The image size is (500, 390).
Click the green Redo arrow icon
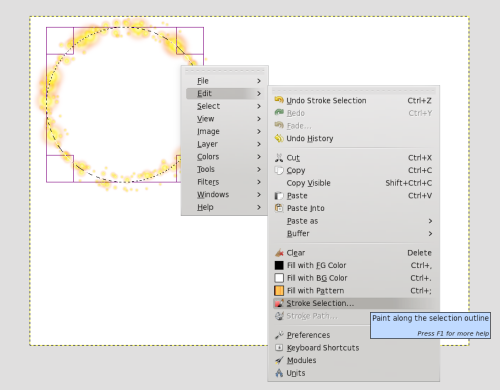(279, 113)
